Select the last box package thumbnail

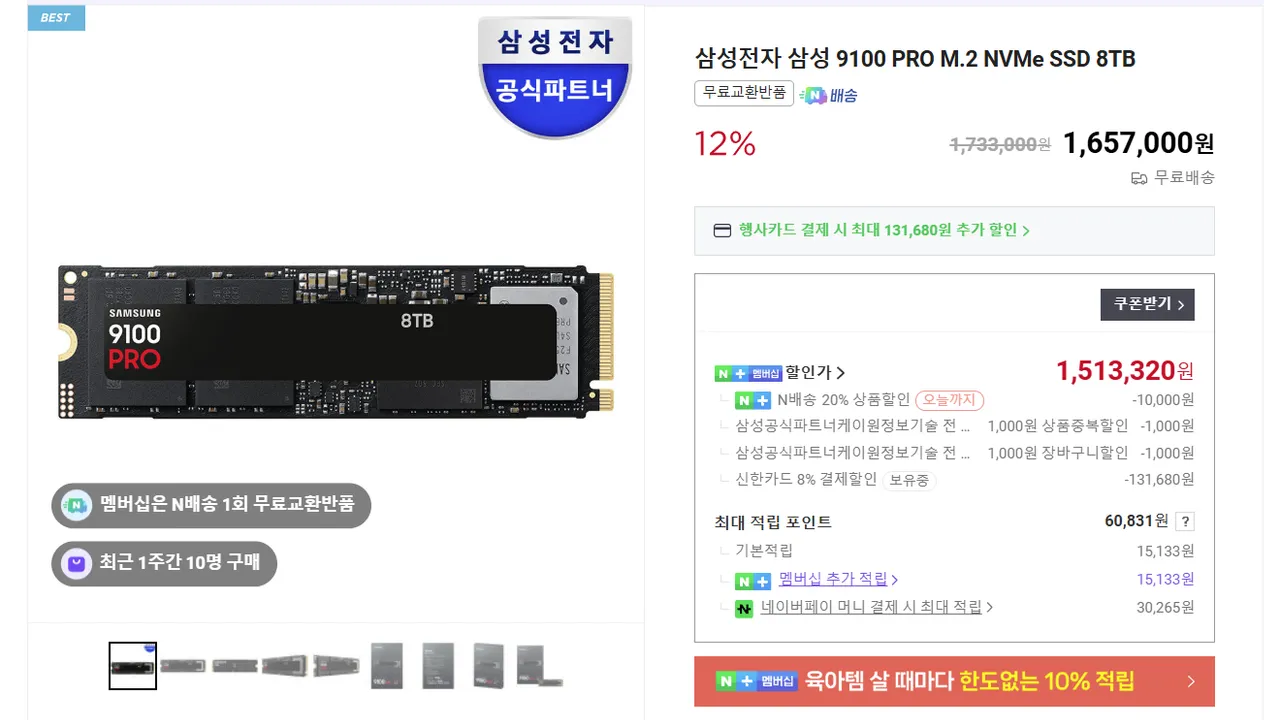click(x=539, y=666)
